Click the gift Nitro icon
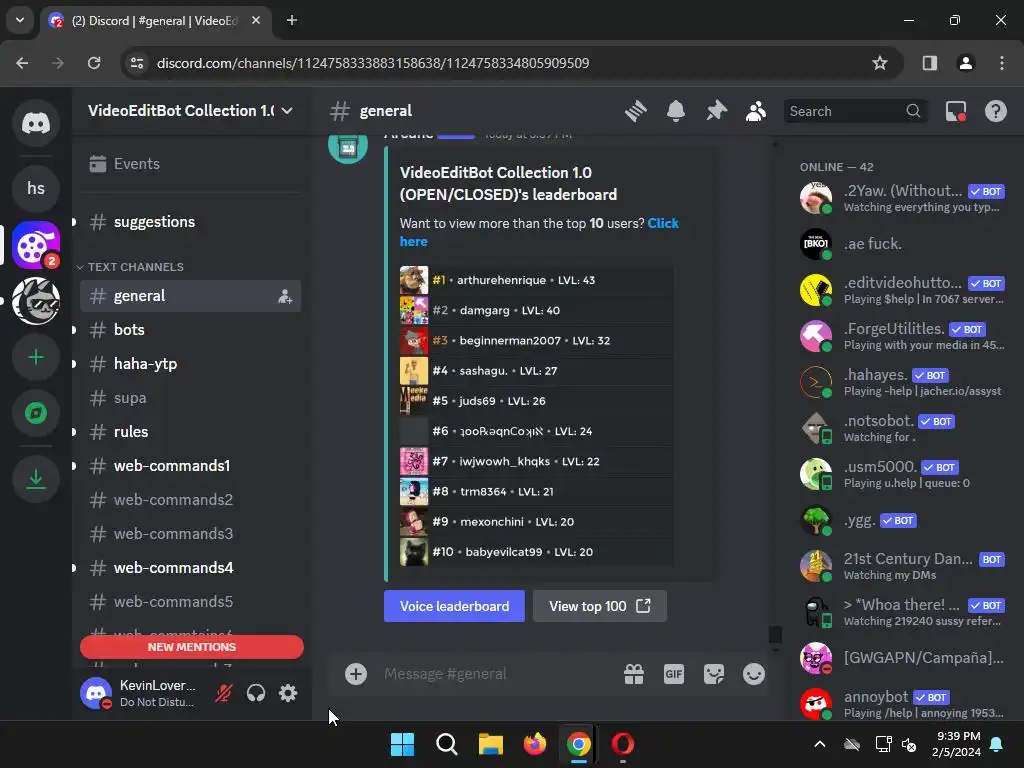 [633, 674]
